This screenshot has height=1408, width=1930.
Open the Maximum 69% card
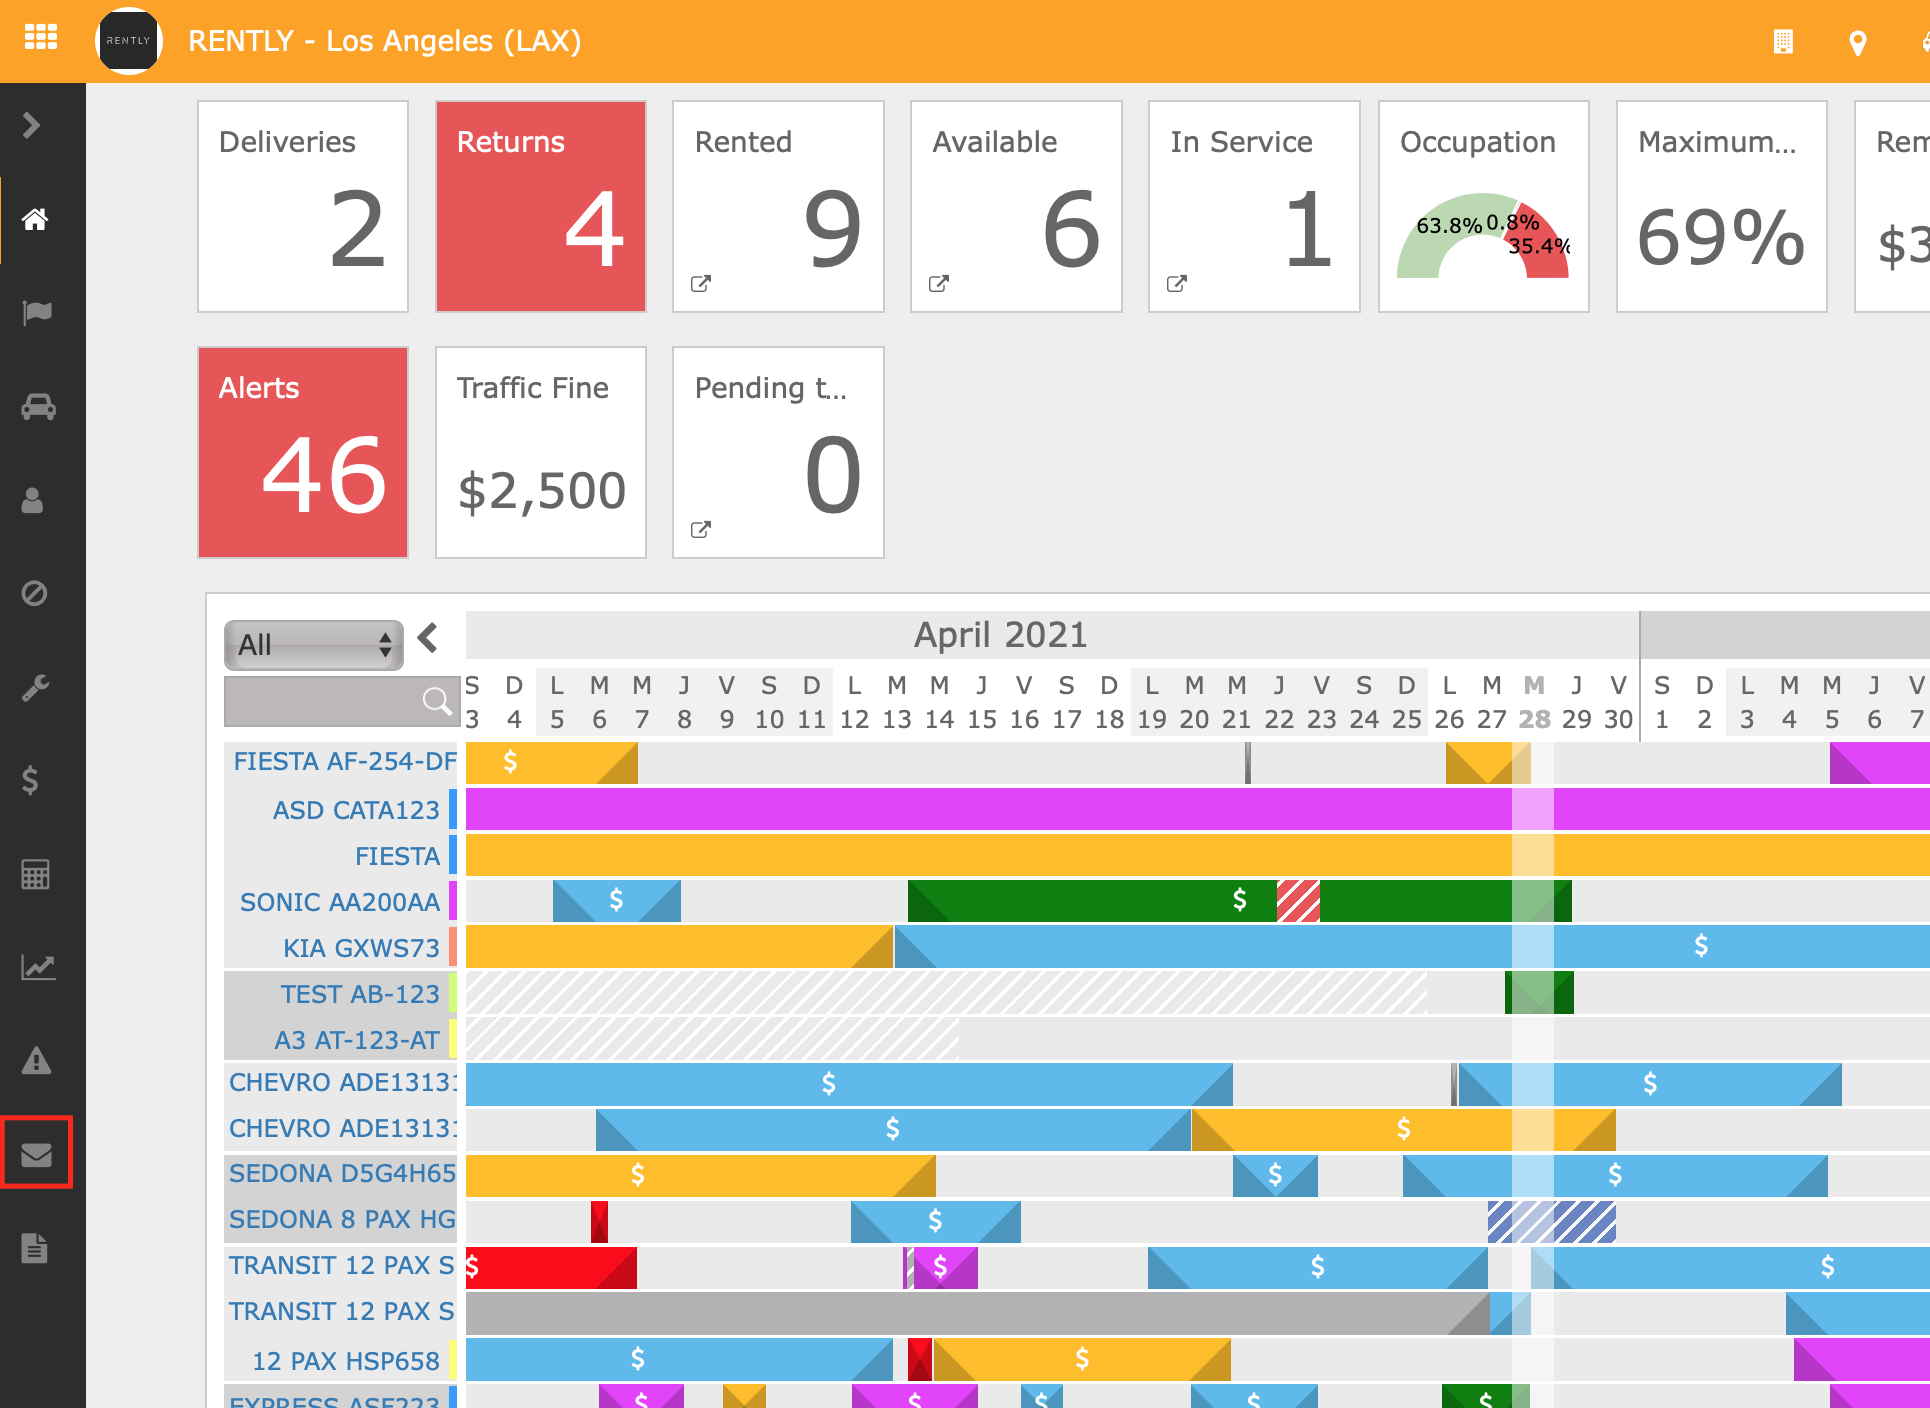1722,206
